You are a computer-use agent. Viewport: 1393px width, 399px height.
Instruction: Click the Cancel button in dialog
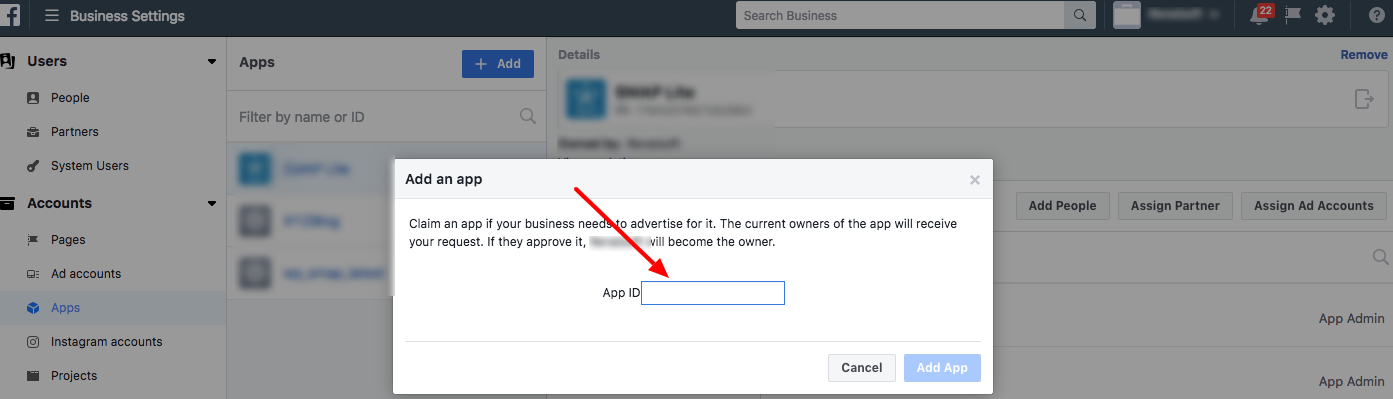tap(861, 368)
